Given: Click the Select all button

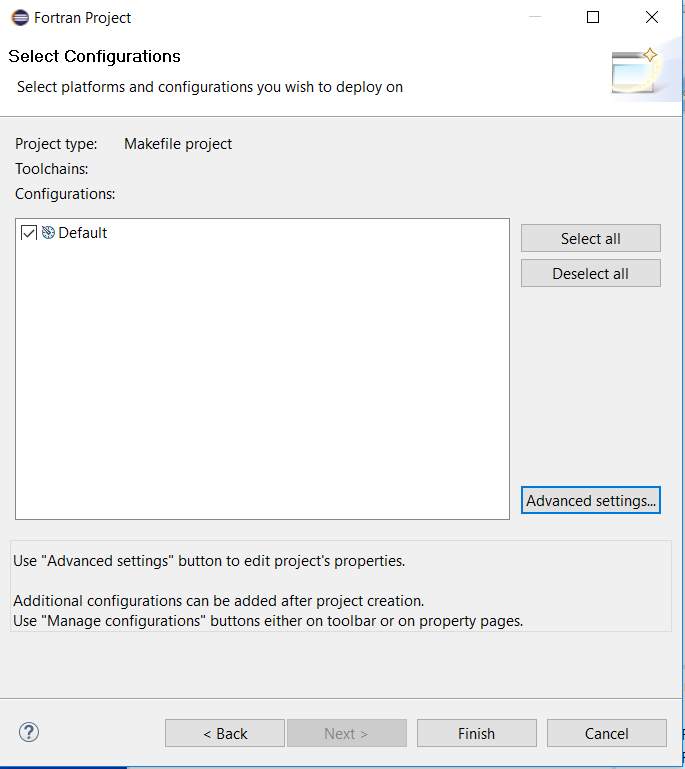Looking at the screenshot, I should coord(590,238).
